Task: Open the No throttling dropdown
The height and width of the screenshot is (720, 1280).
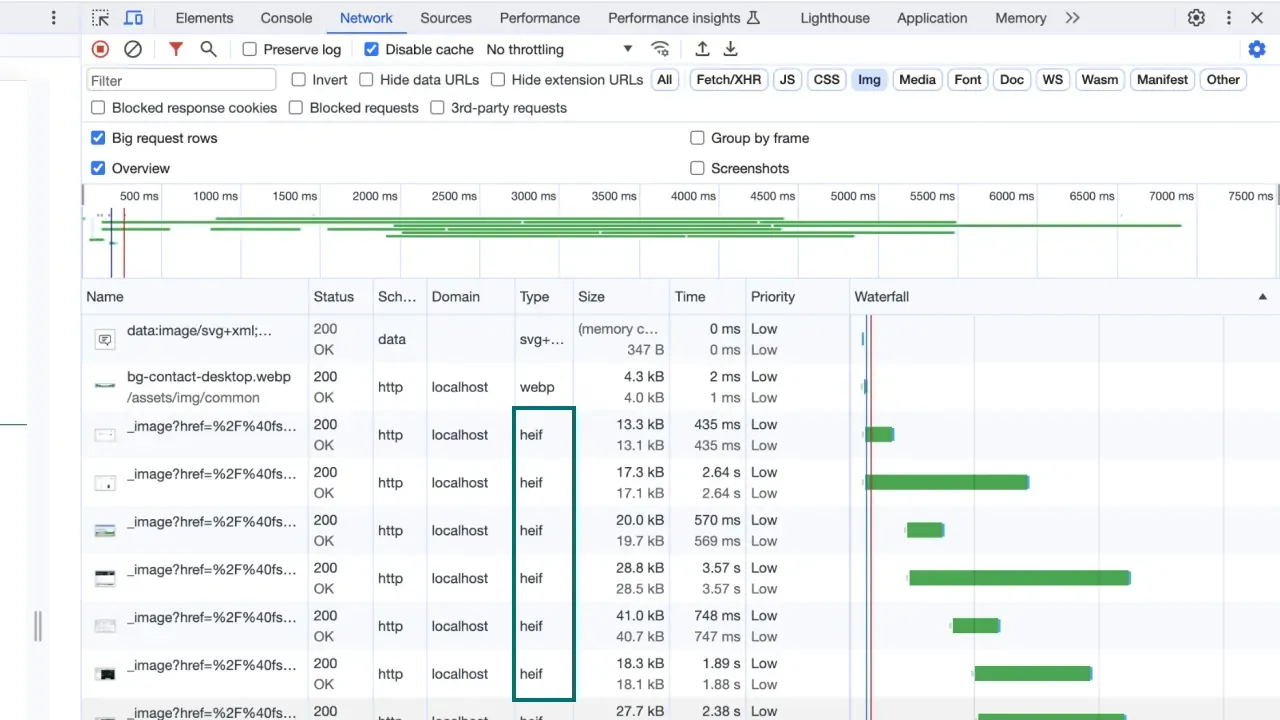Action: coord(558,49)
